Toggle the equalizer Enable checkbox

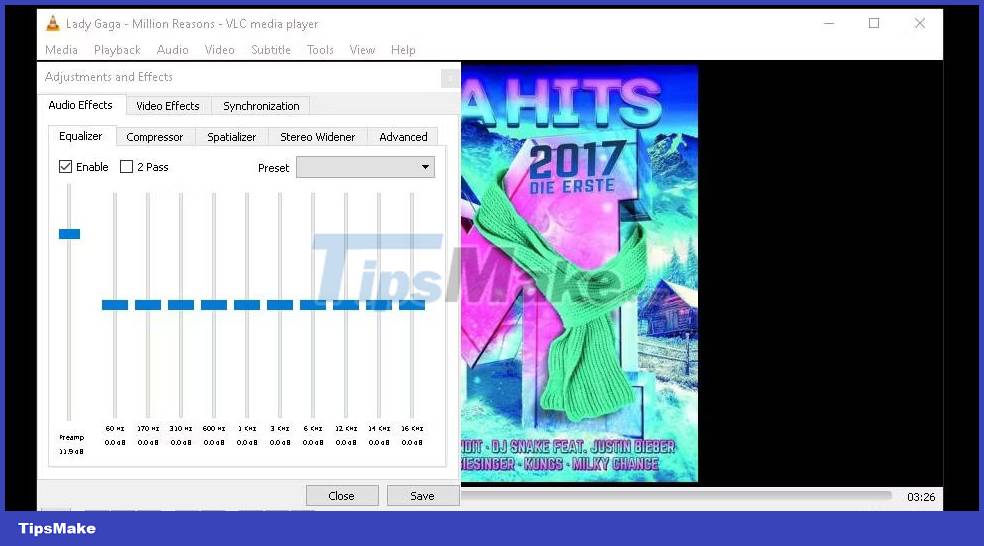pos(65,167)
